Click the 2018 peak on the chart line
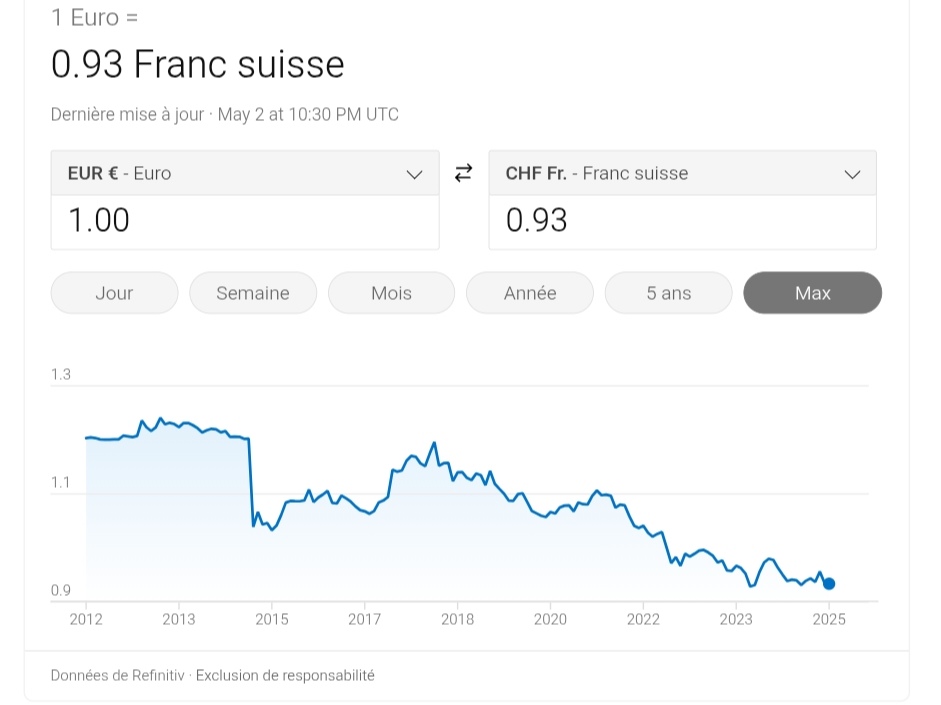 click(x=434, y=443)
